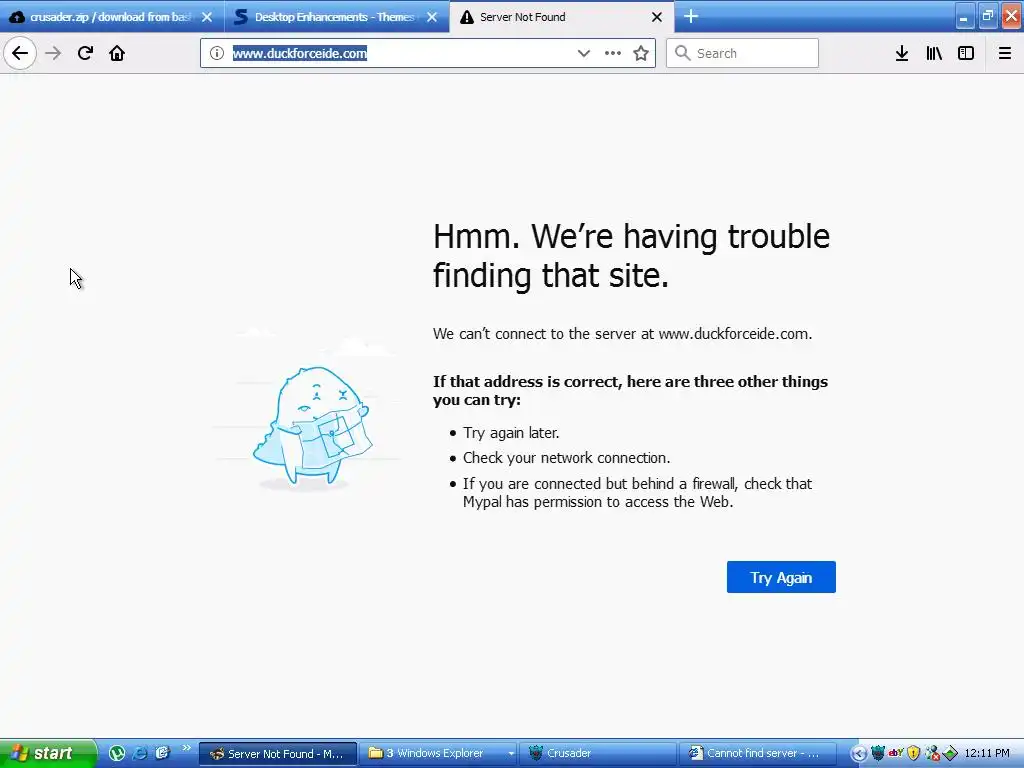This screenshot has height=768, width=1024.
Task: Click the eBay tray icon
Action: coord(896,753)
